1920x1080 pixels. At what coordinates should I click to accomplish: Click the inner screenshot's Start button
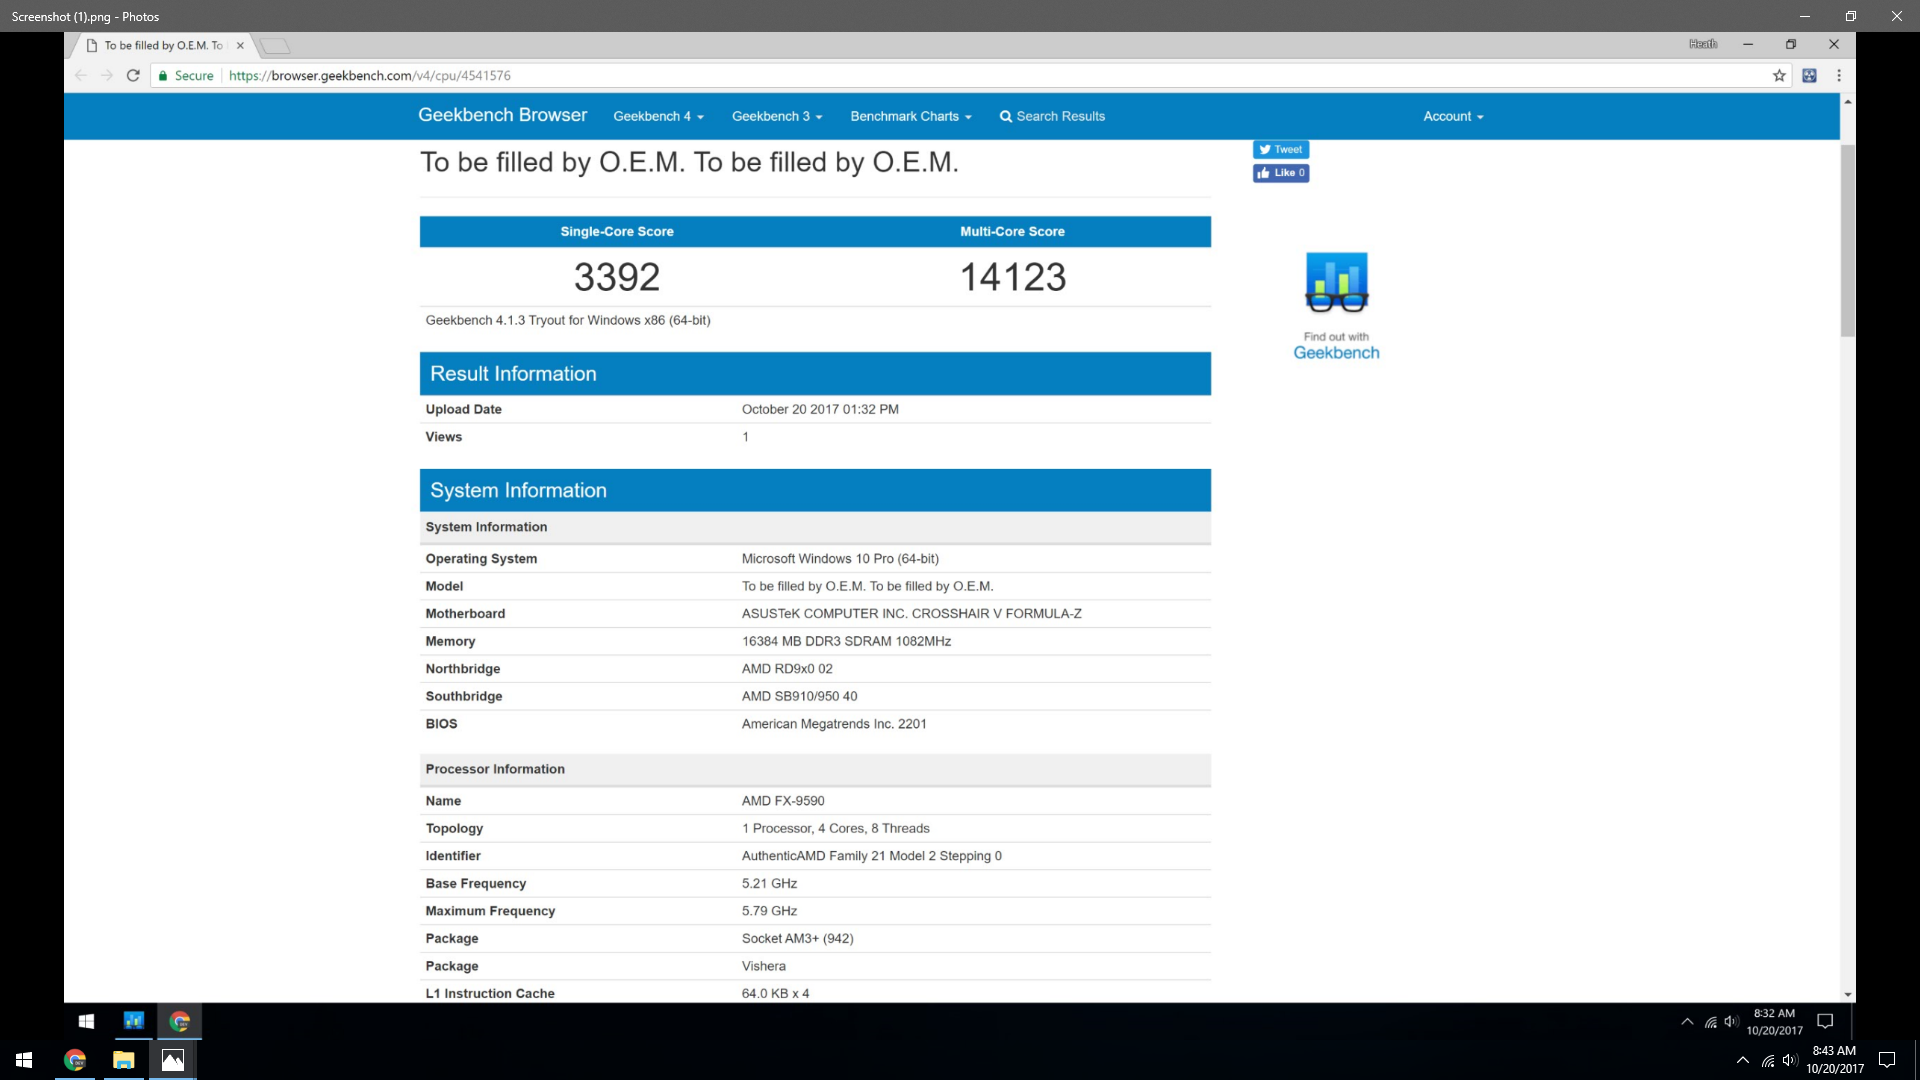click(86, 1021)
